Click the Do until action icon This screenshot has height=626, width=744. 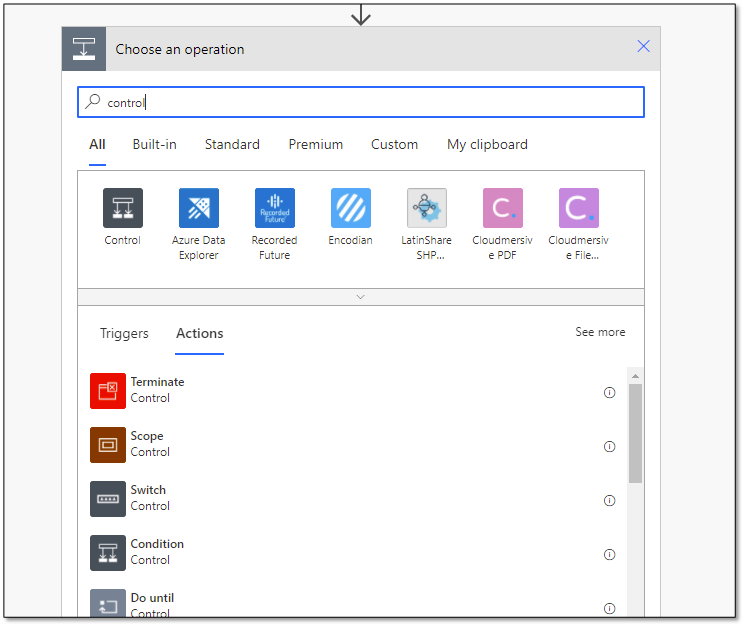coord(108,603)
